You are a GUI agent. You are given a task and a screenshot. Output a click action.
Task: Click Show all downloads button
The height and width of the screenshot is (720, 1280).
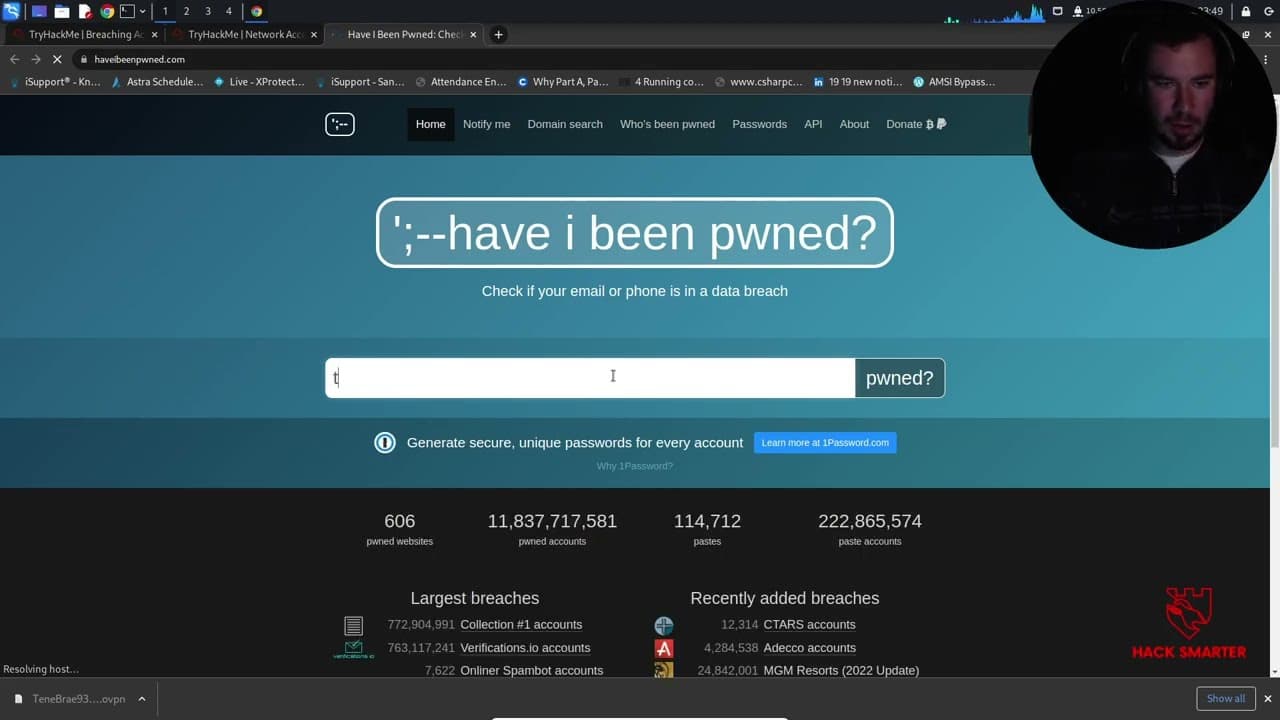coord(1226,699)
